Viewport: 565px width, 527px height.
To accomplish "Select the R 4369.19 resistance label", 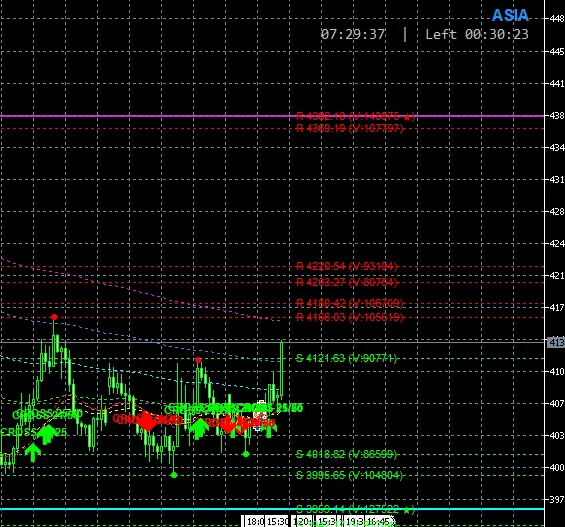I will pos(350,128).
